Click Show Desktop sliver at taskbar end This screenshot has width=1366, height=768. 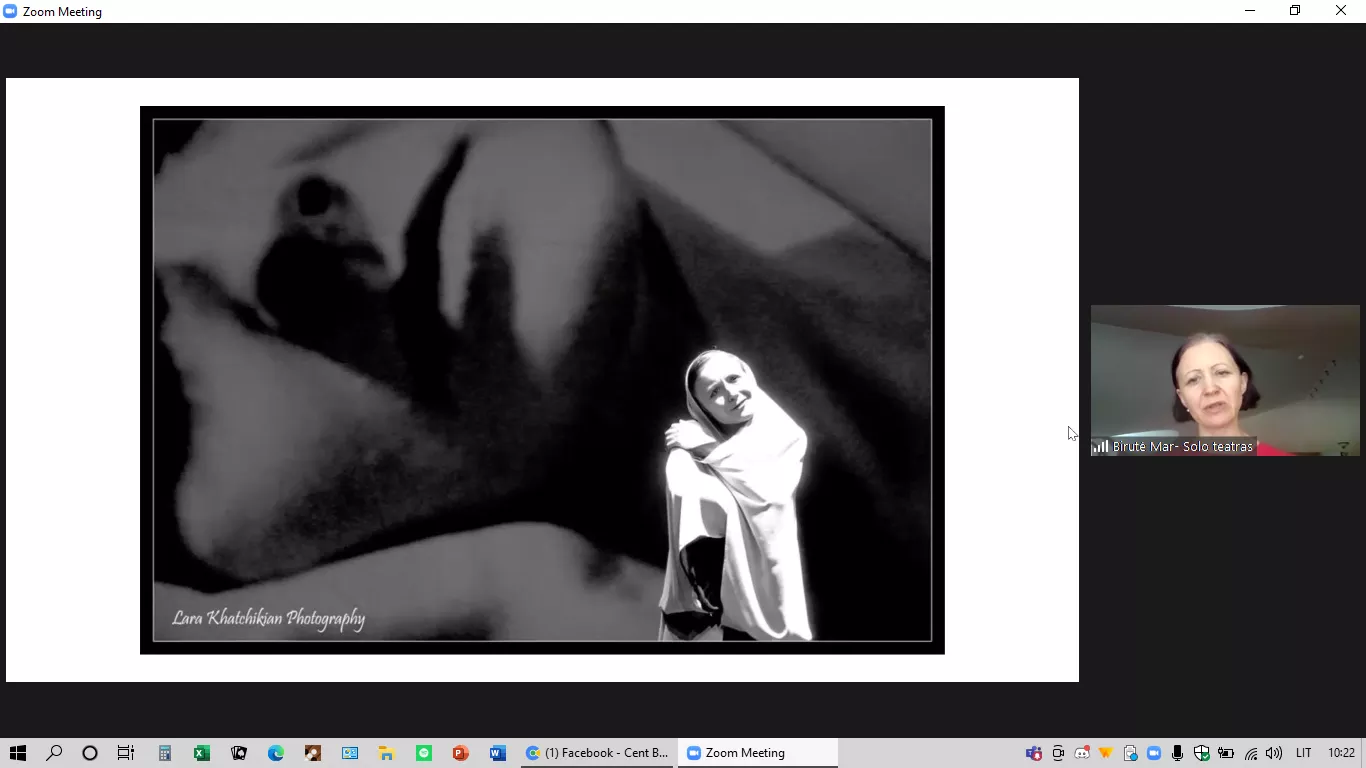1363,753
